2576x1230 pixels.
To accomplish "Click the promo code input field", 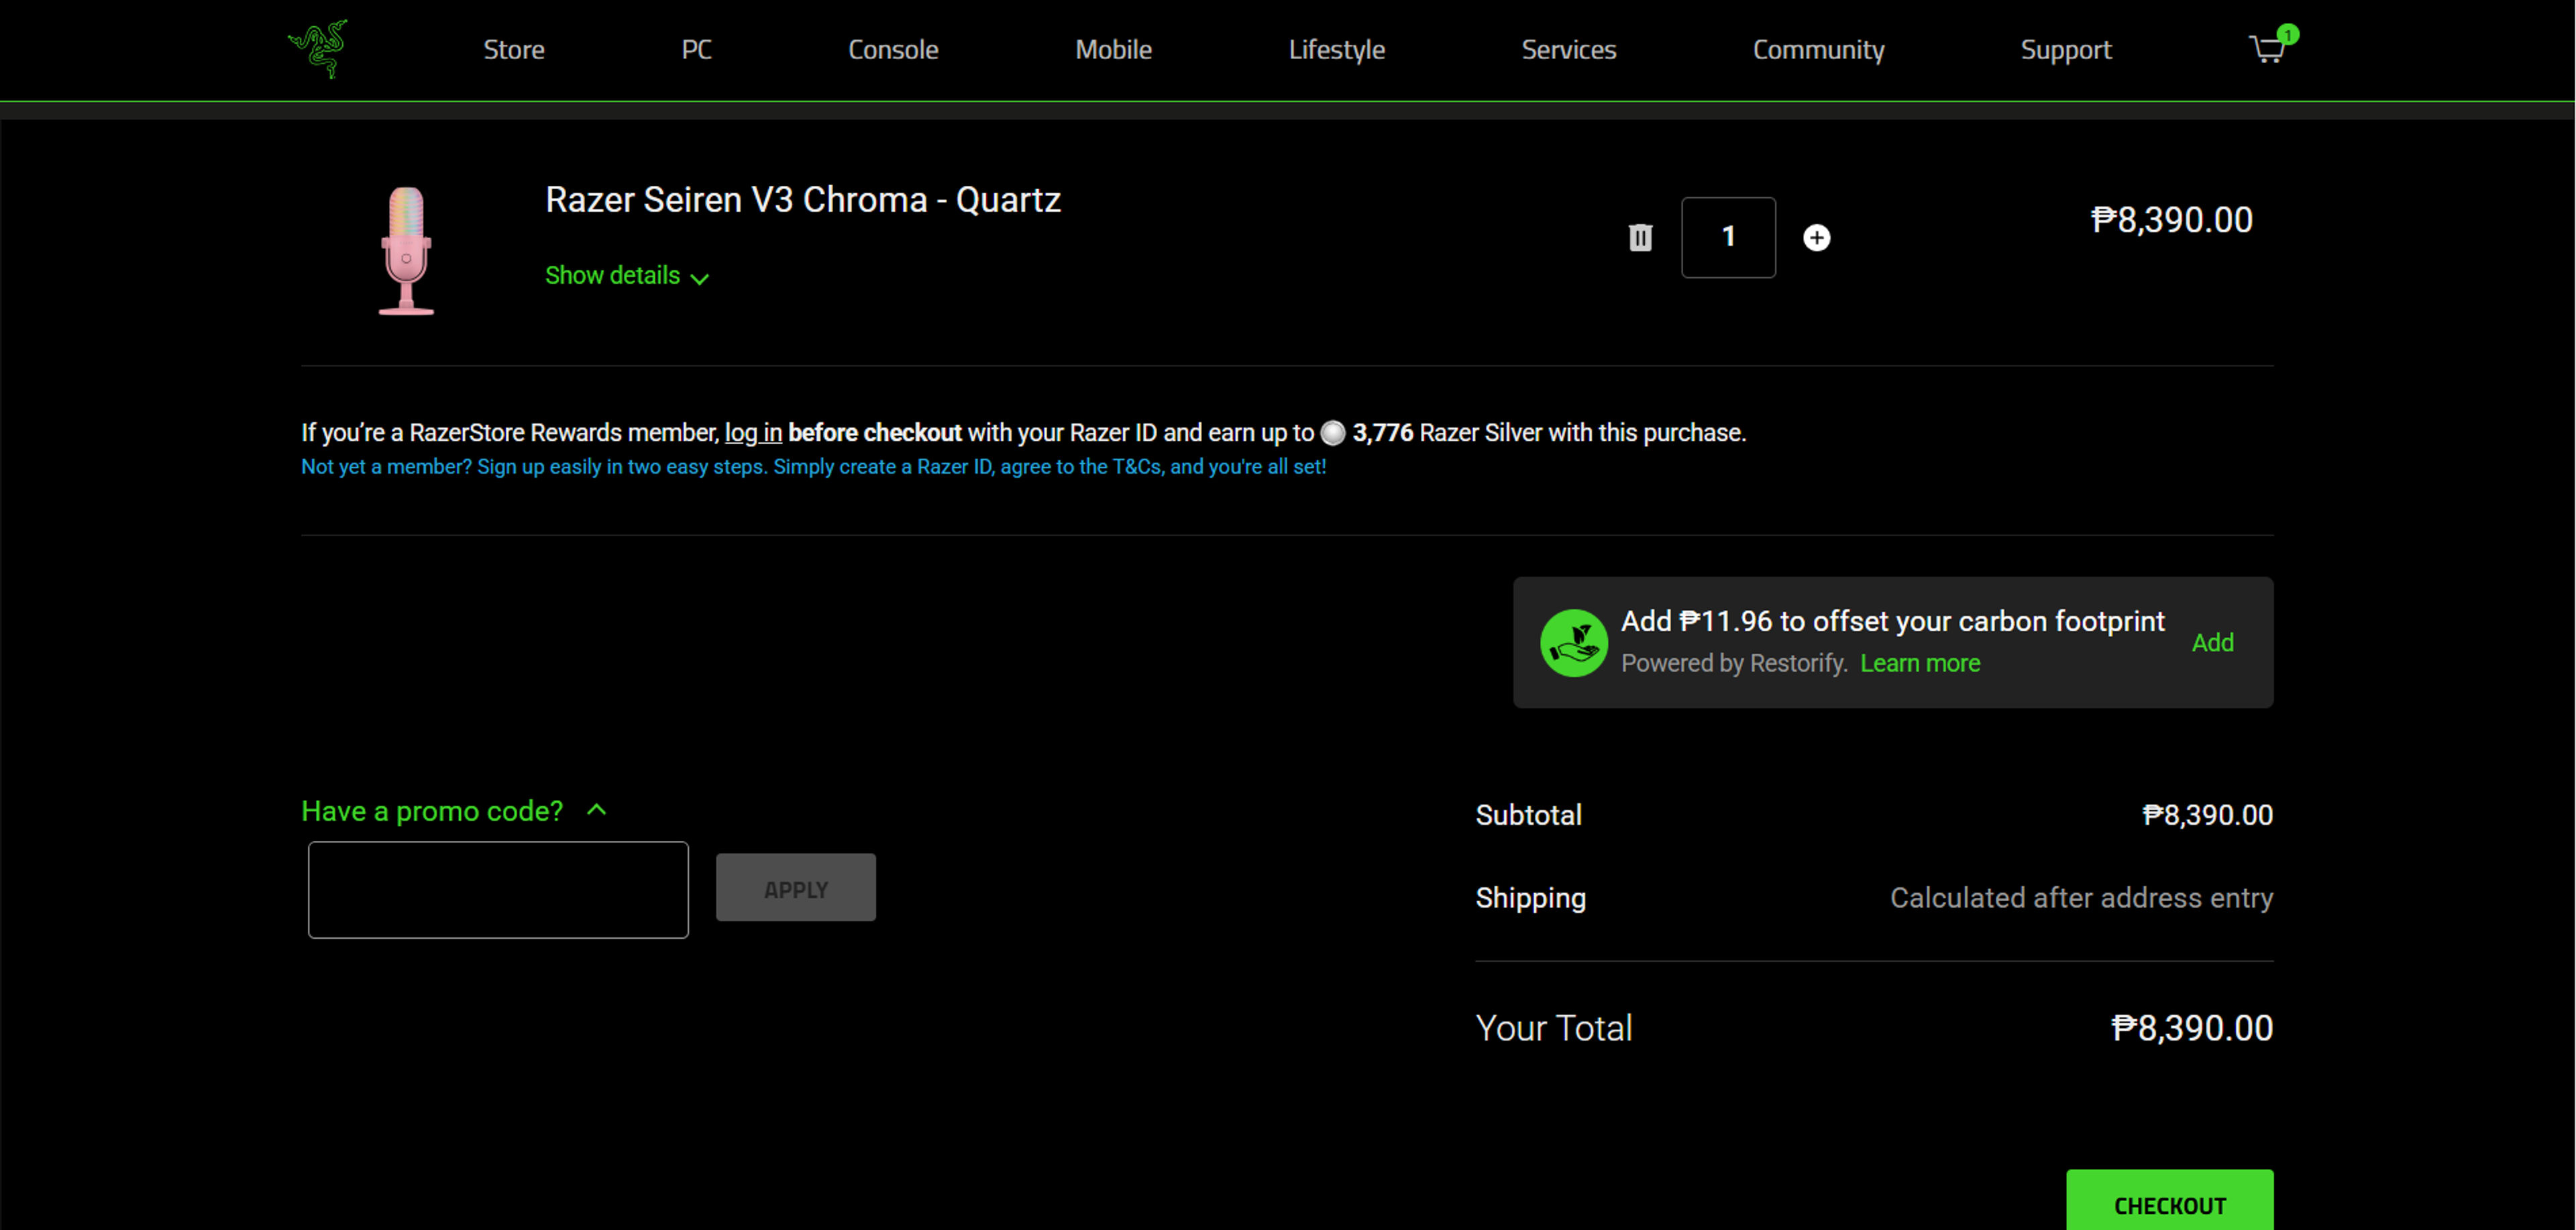I will tap(498, 889).
